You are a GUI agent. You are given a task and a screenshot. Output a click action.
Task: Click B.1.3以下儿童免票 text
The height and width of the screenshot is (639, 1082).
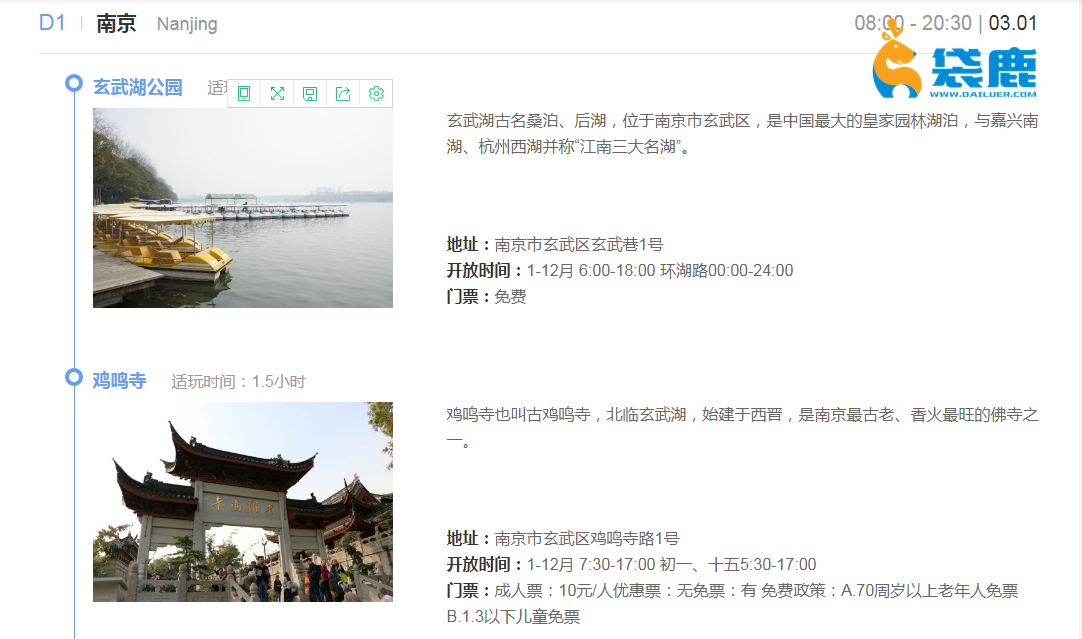click(x=513, y=617)
